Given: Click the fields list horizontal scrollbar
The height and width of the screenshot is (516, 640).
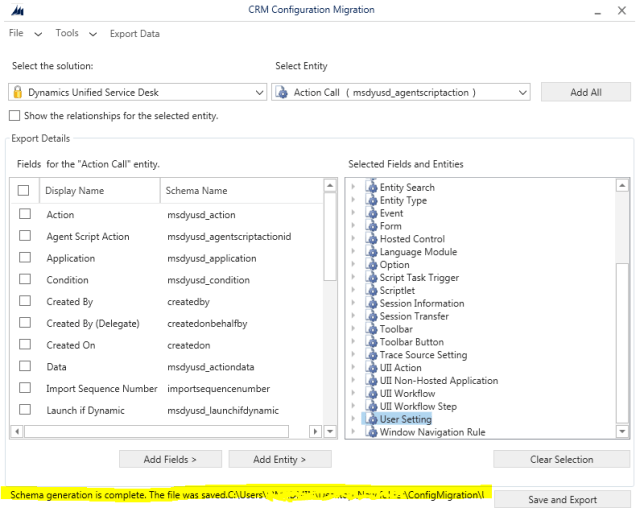Looking at the screenshot, I should [x=156, y=431].
